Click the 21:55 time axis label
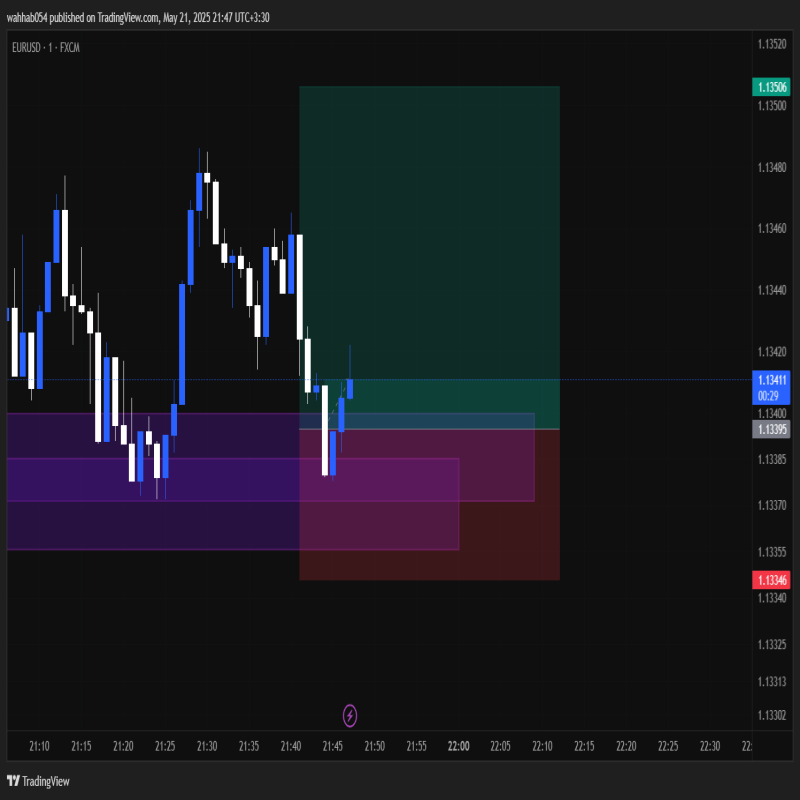 tap(416, 746)
